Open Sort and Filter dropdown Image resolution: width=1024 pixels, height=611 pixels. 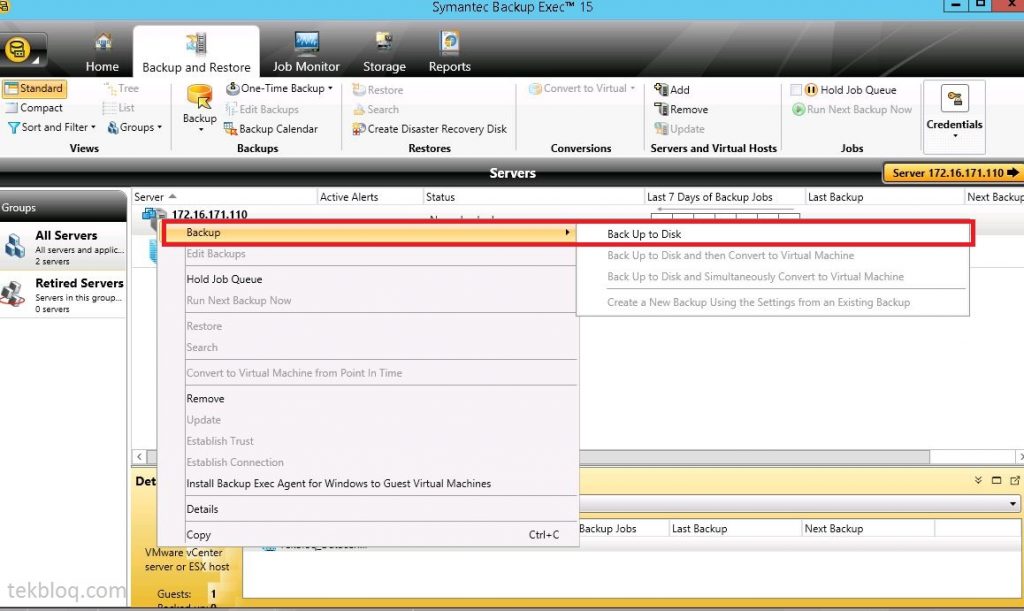(52, 127)
